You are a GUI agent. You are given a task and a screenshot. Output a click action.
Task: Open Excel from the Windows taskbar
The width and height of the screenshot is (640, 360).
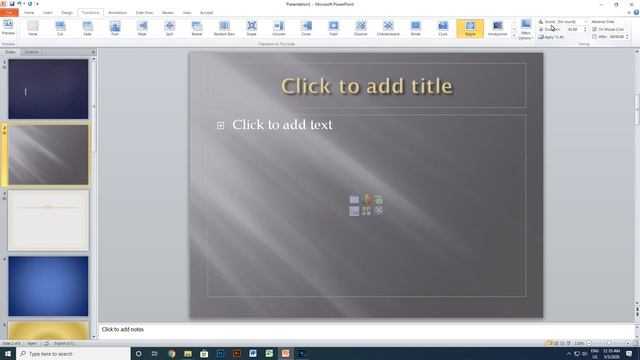tap(269, 353)
